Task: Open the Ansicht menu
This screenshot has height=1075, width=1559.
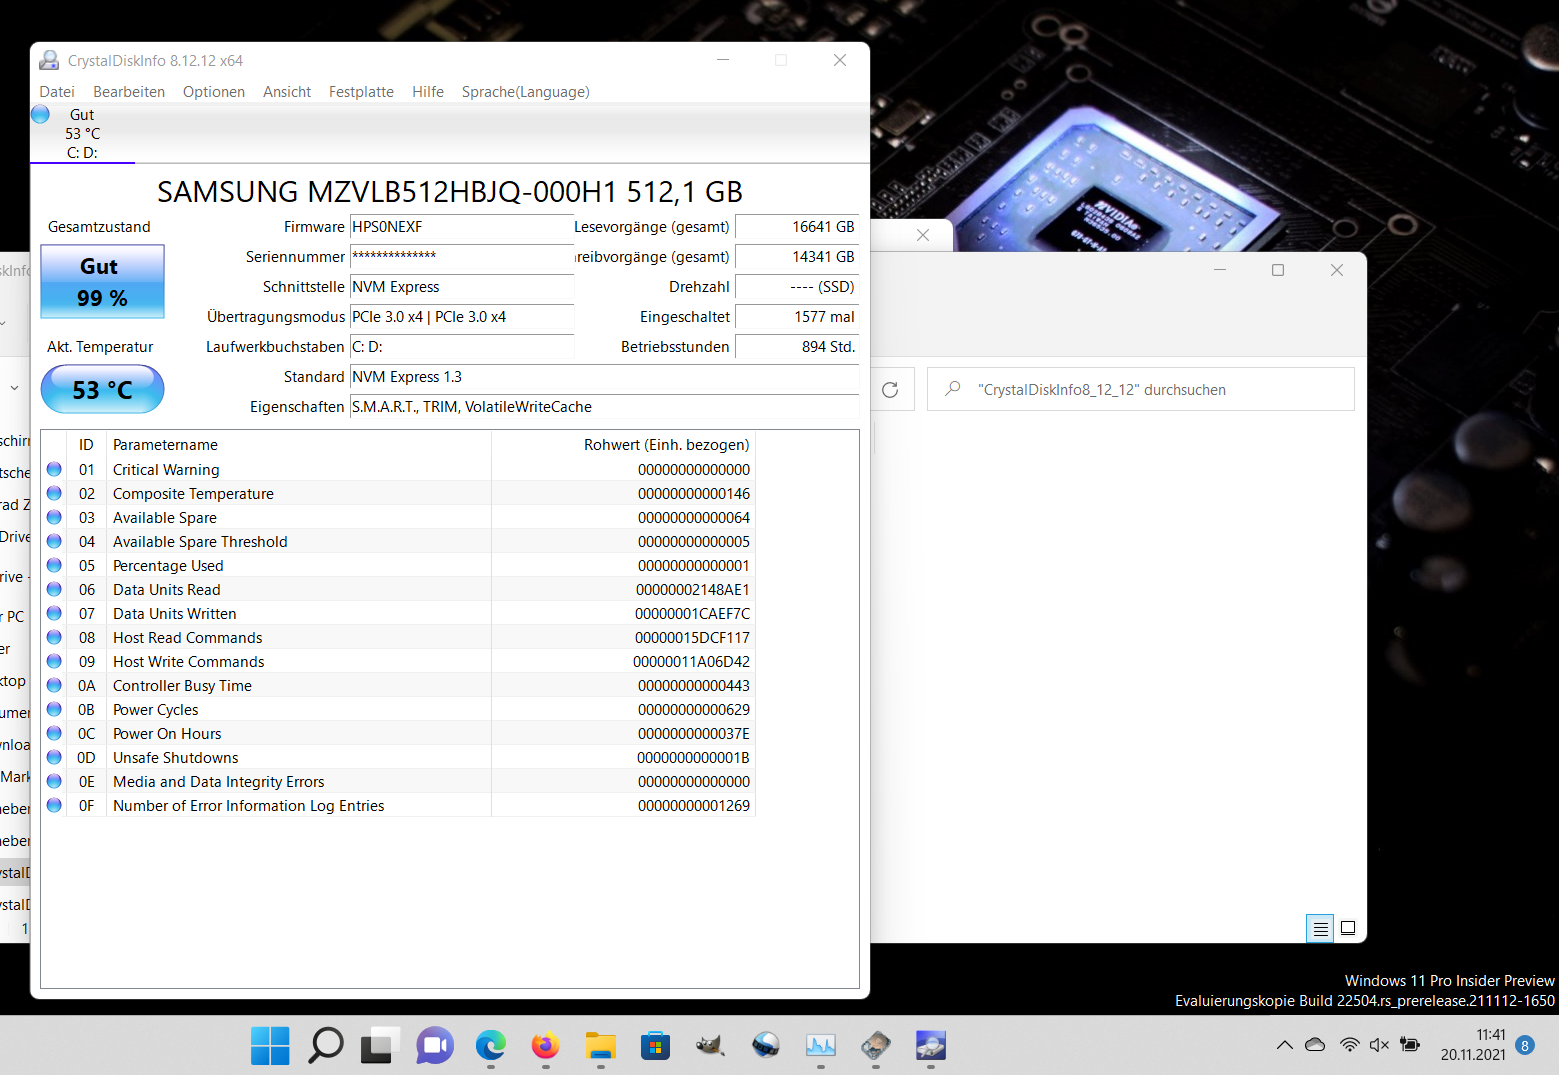Action: pos(287,92)
